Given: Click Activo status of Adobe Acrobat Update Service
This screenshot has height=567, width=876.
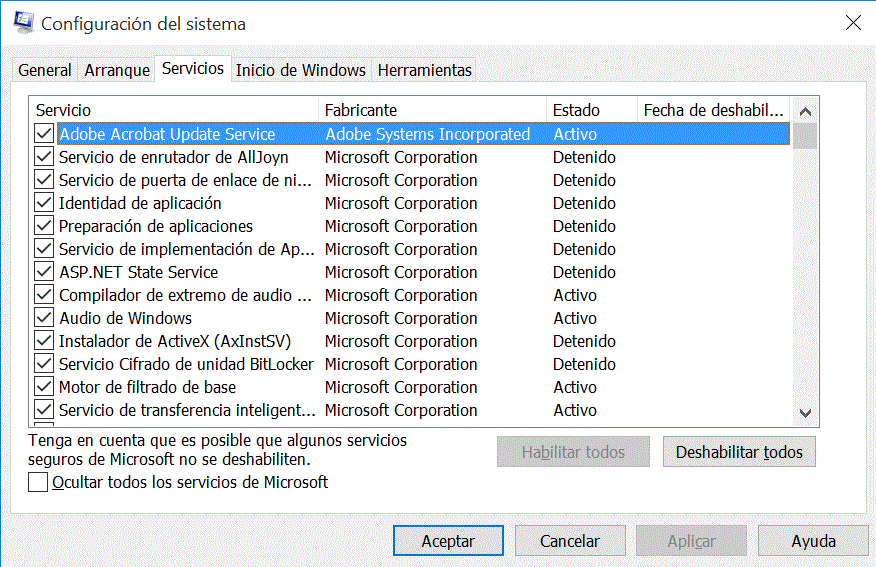Looking at the screenshot, I should pyautogui.click(x=575, y=134).
